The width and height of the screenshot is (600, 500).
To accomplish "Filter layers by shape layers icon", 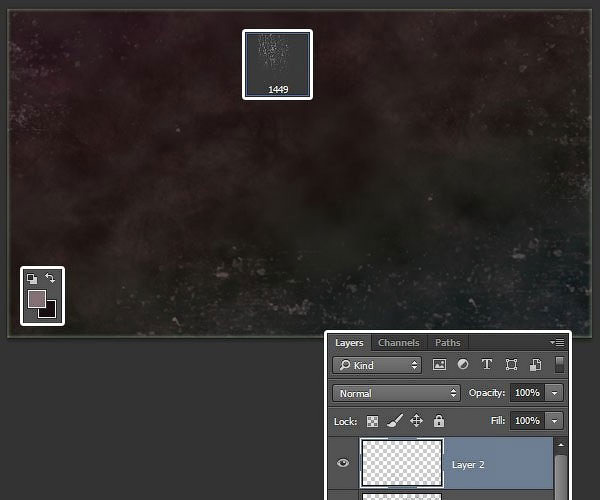I will click(x=511, y=365).
